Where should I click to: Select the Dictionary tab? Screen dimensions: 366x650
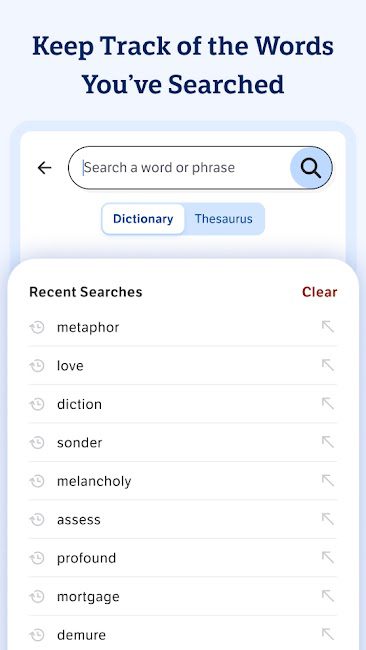pos(143,219)
